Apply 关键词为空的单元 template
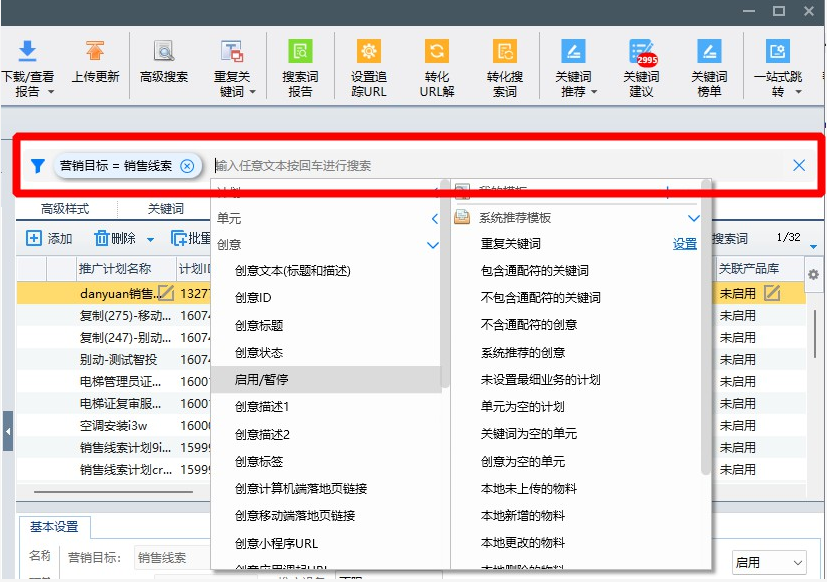The height and width of the screenshot is (582, 827). [x=528, y=434]
